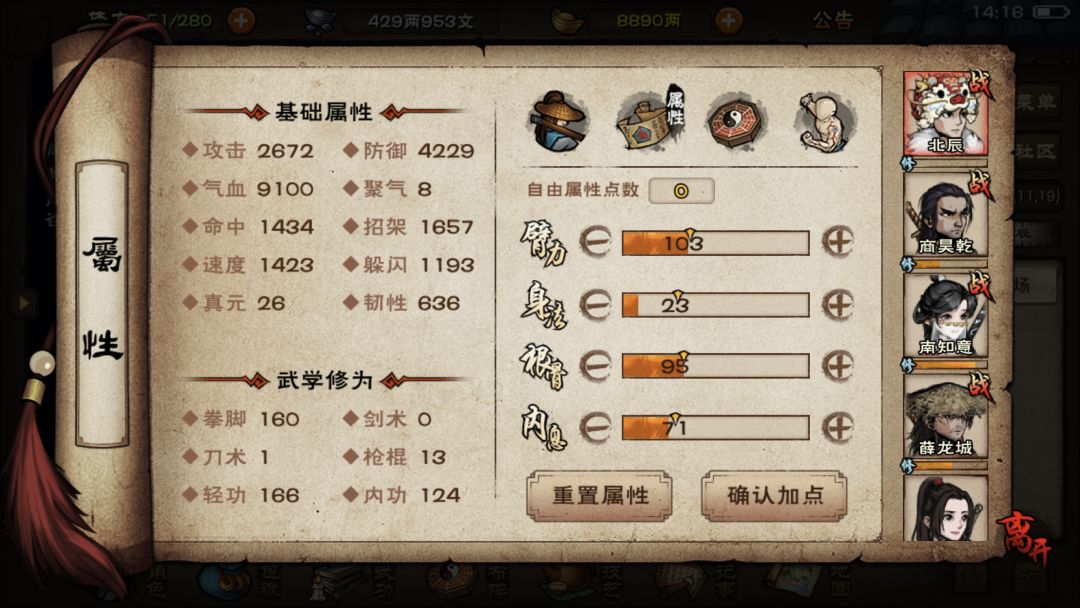
Task: Select character 南知意 portrait
Action: [946, 315]
